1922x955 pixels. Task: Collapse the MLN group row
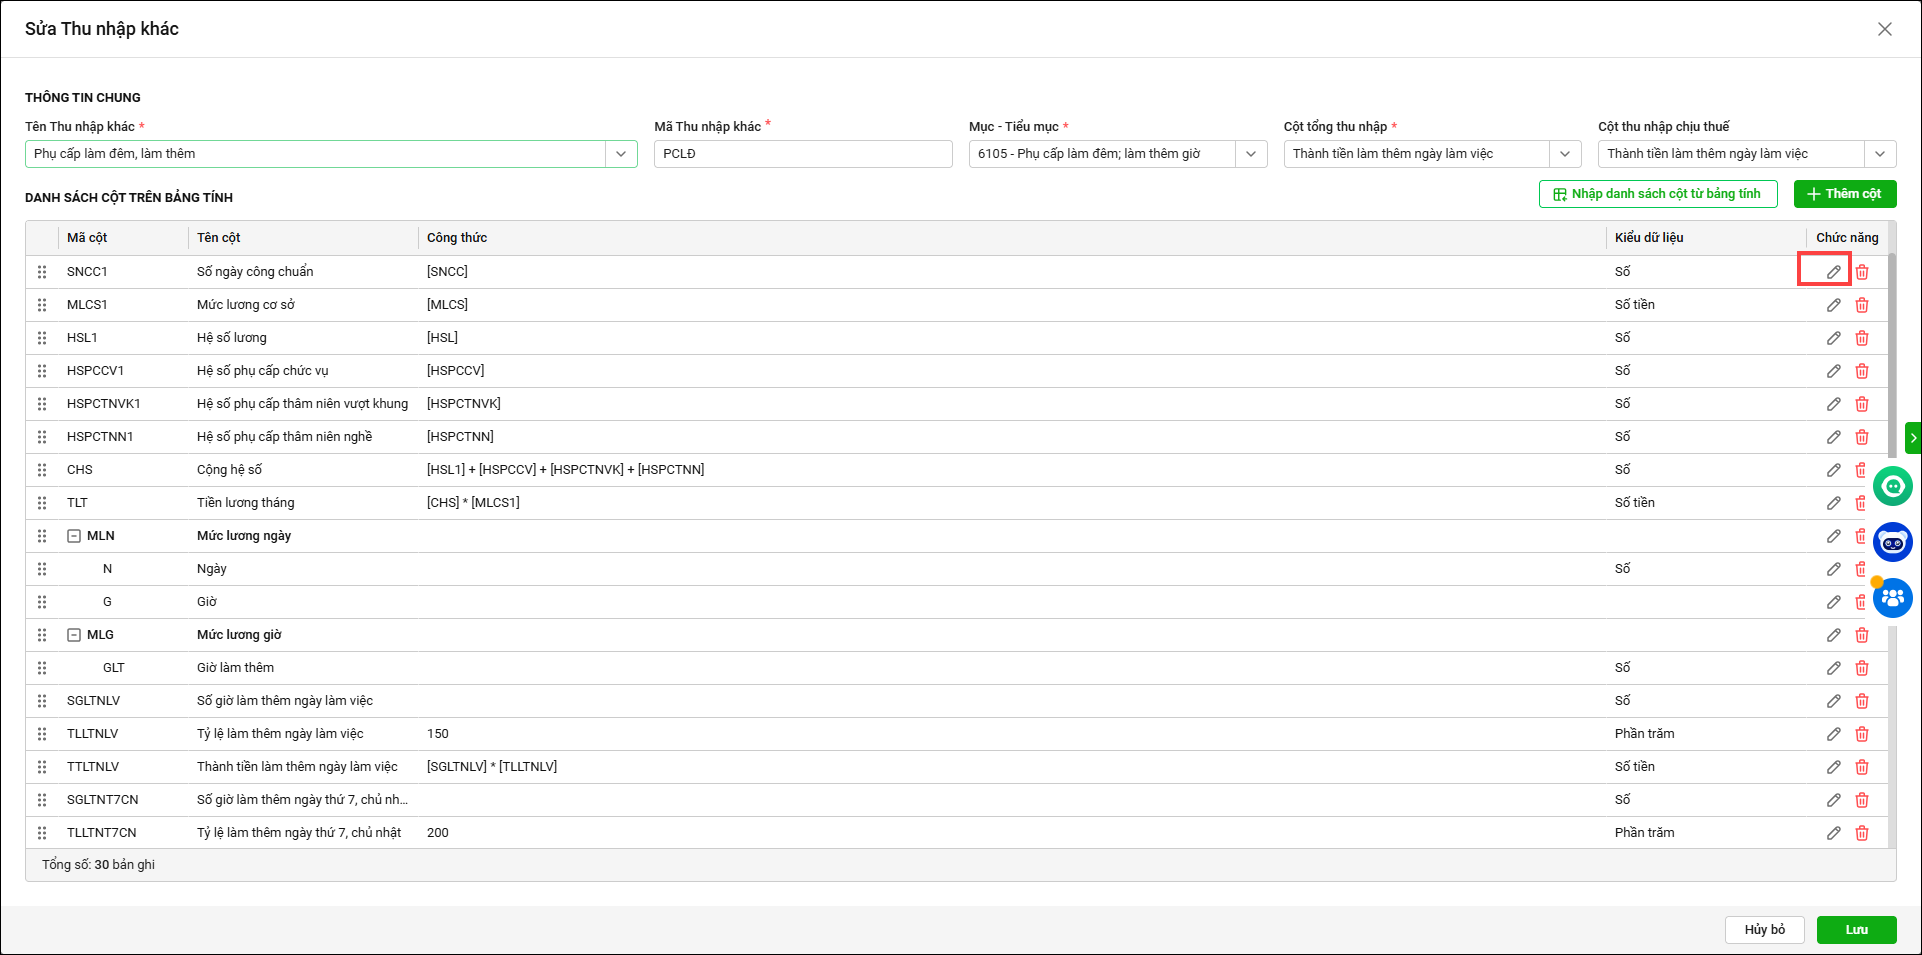click(x=74, y=536)
